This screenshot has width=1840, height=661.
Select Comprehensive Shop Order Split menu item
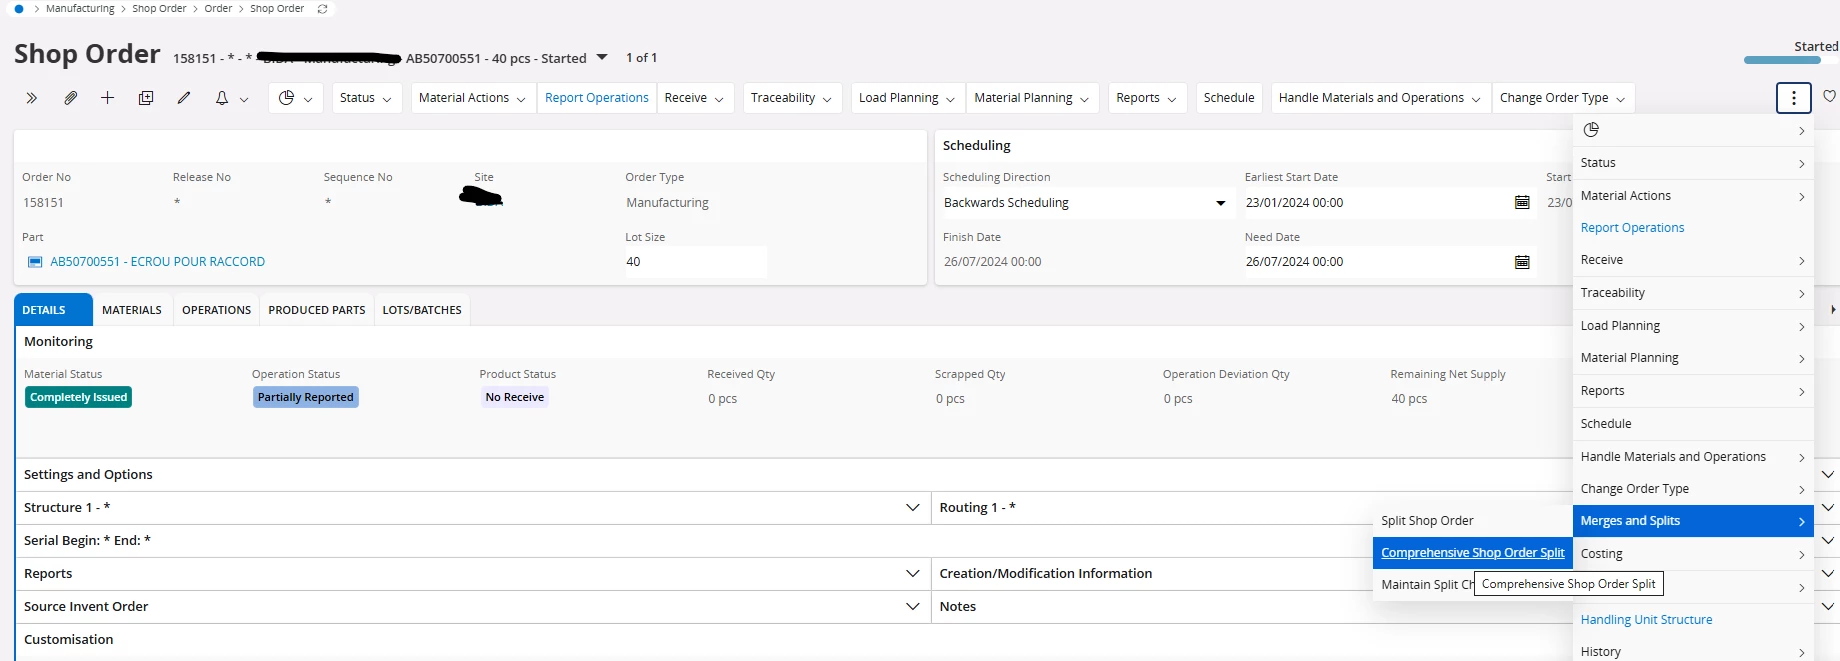point(1472,553)
